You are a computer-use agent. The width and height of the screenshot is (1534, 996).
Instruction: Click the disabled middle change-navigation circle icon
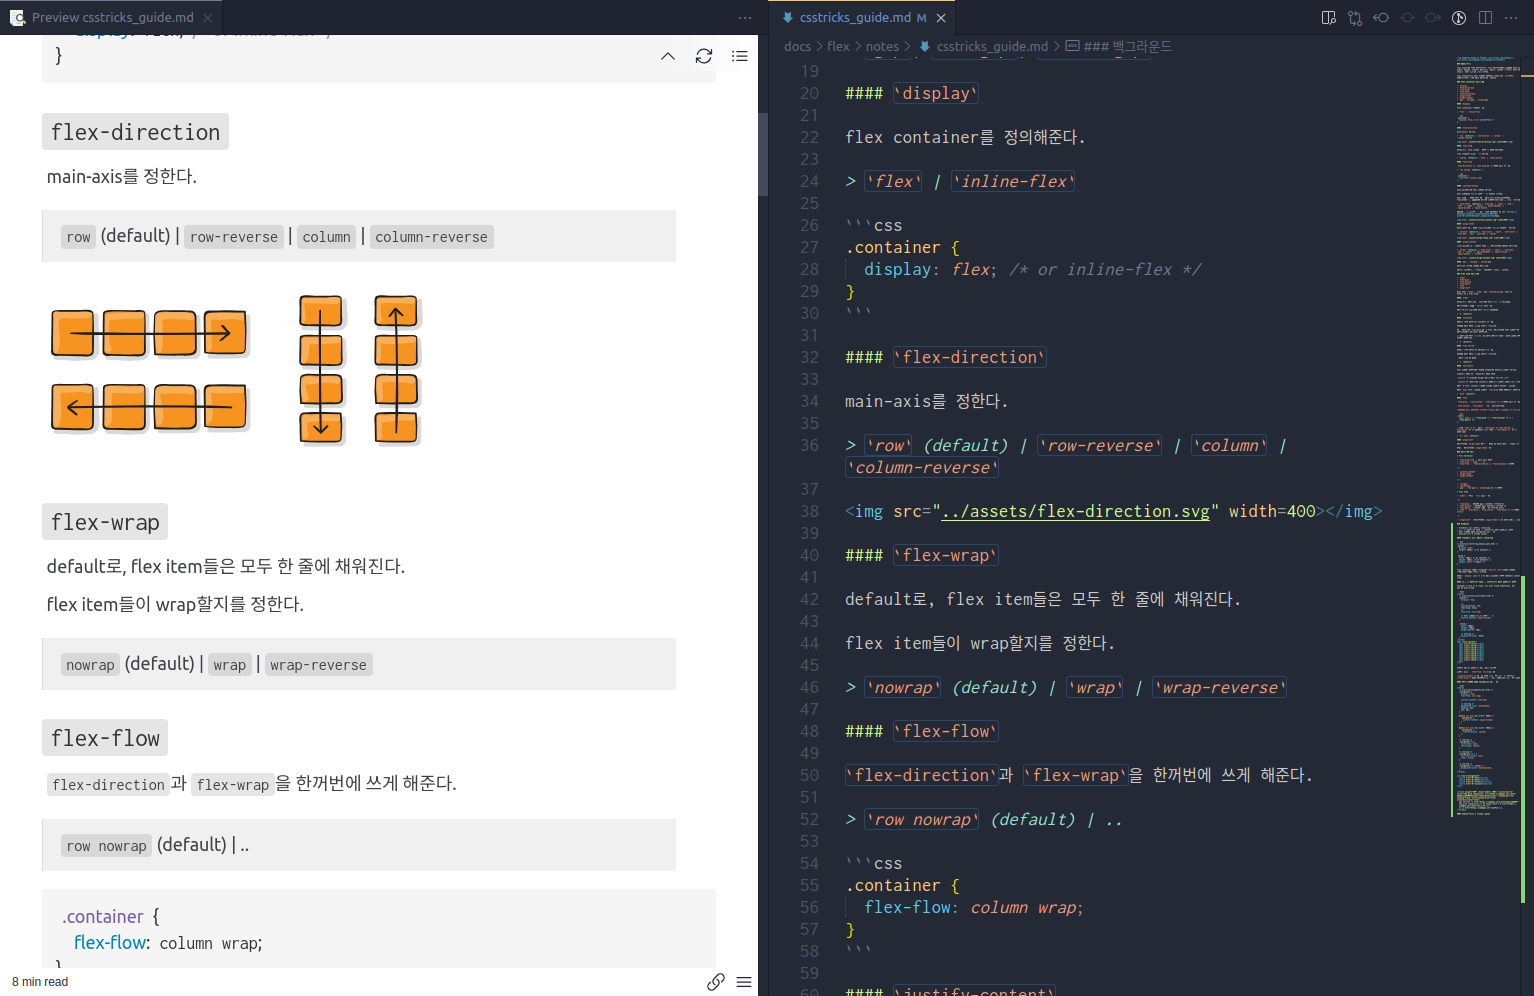click(1407, 18)
